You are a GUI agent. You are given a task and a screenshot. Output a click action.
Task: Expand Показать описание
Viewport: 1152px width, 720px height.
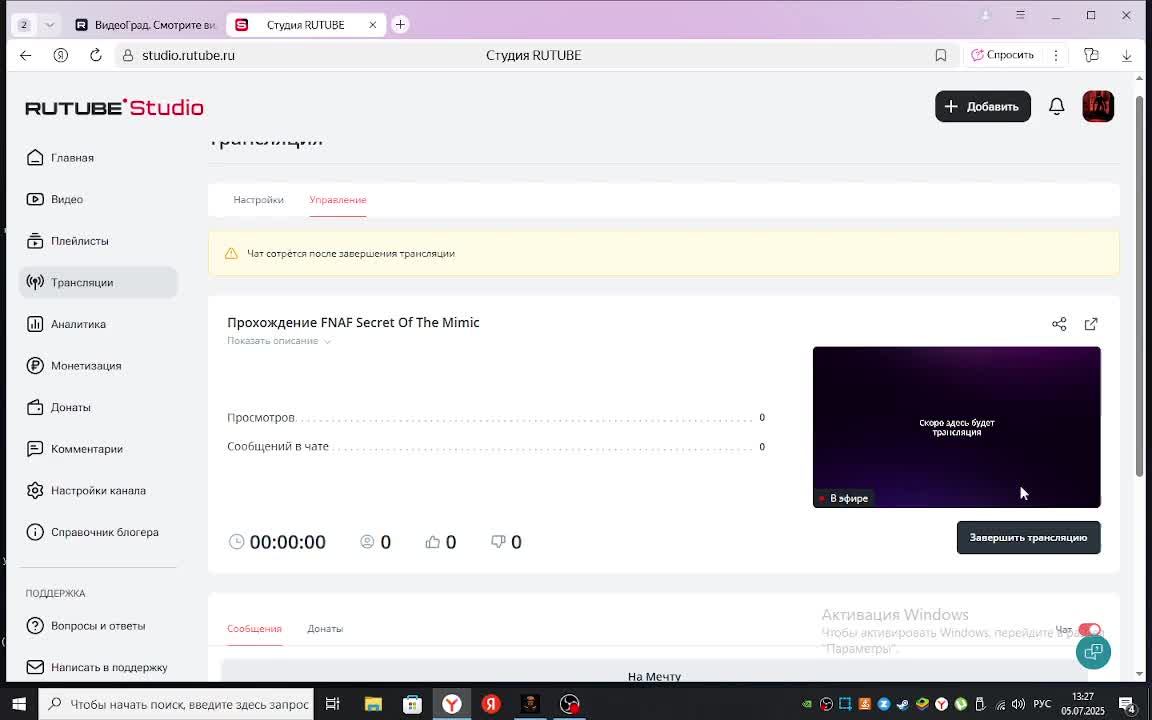279,341
